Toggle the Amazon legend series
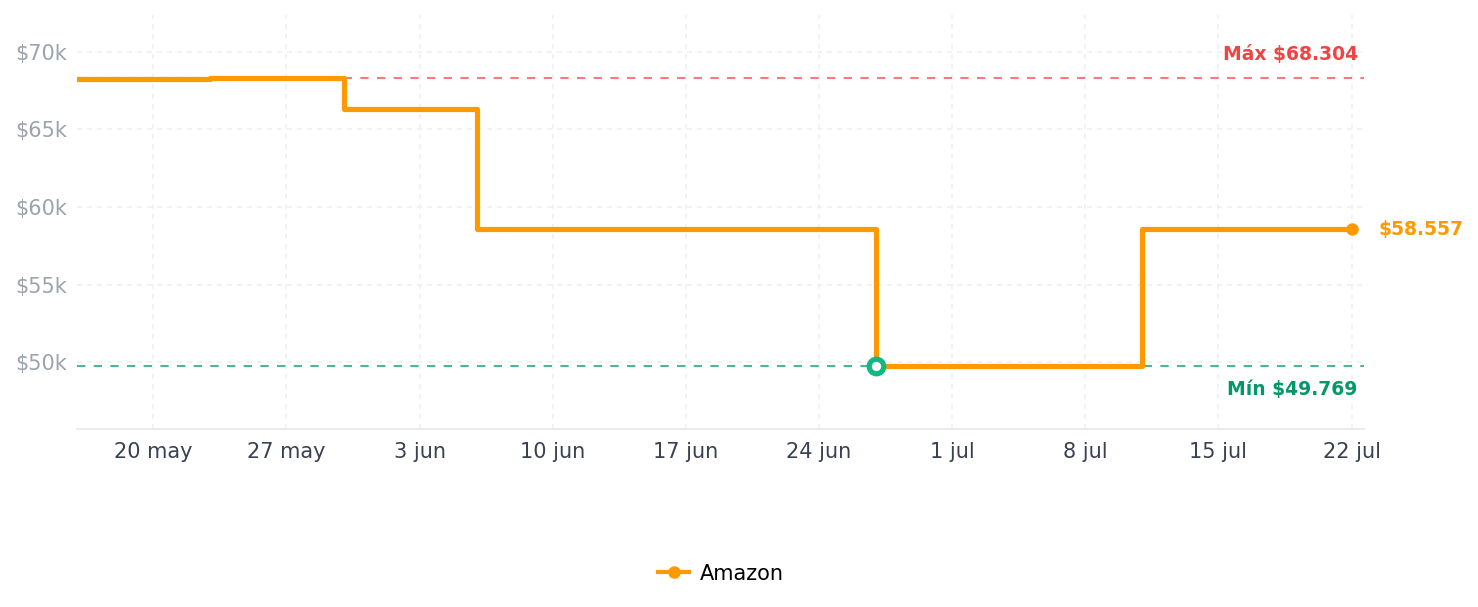The height and width of the screenshot is (607, 1478). point(719,573)
